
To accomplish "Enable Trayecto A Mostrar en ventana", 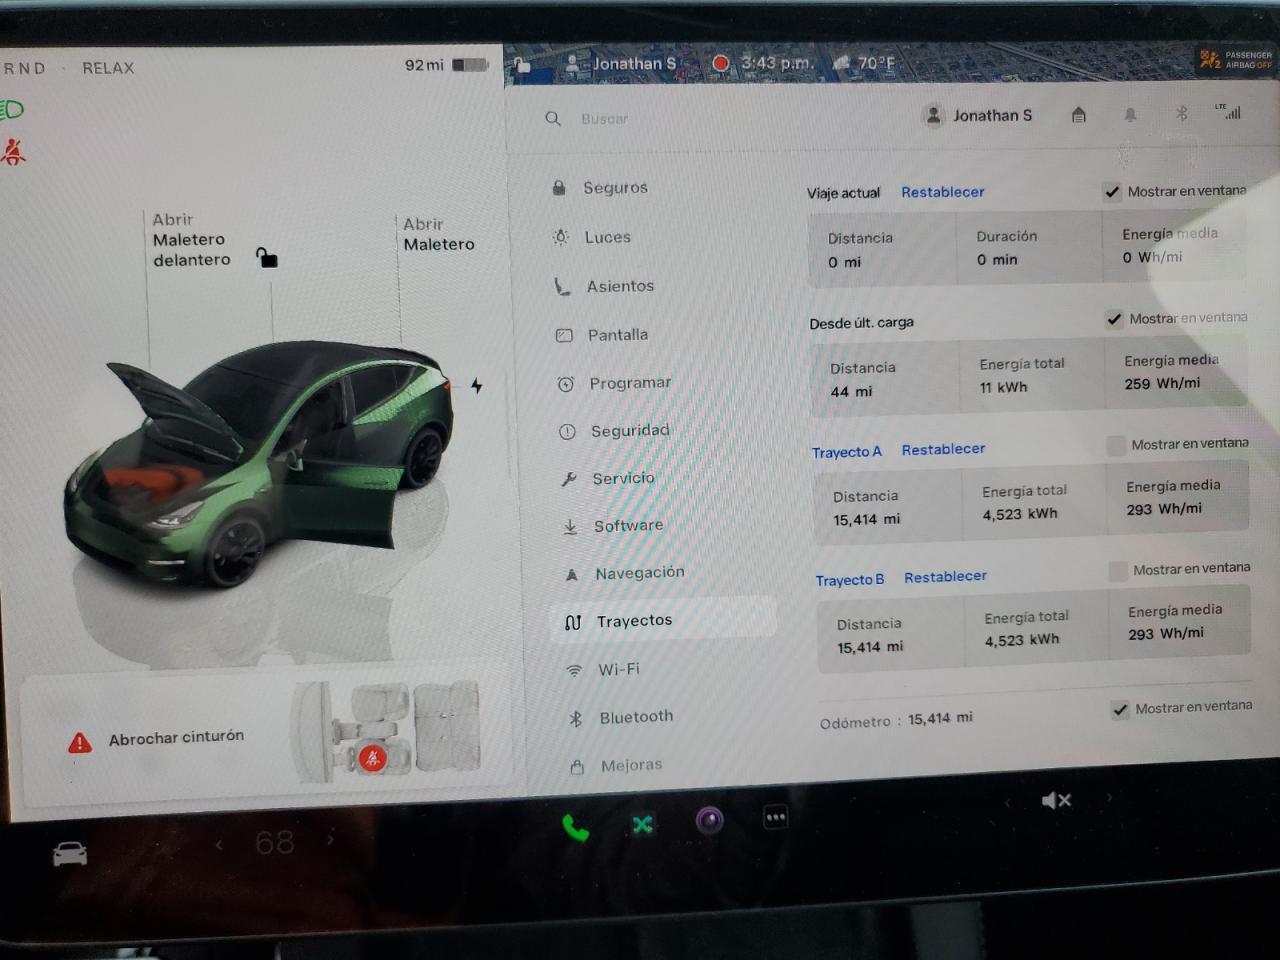I will (x=1116, y=445).
